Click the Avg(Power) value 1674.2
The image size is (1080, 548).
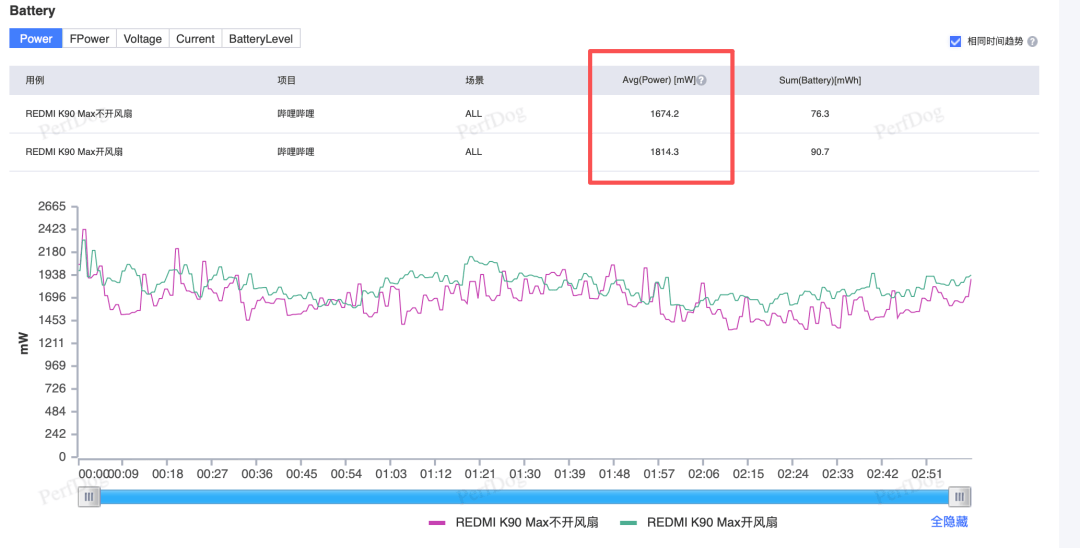(x=664, y=114)
